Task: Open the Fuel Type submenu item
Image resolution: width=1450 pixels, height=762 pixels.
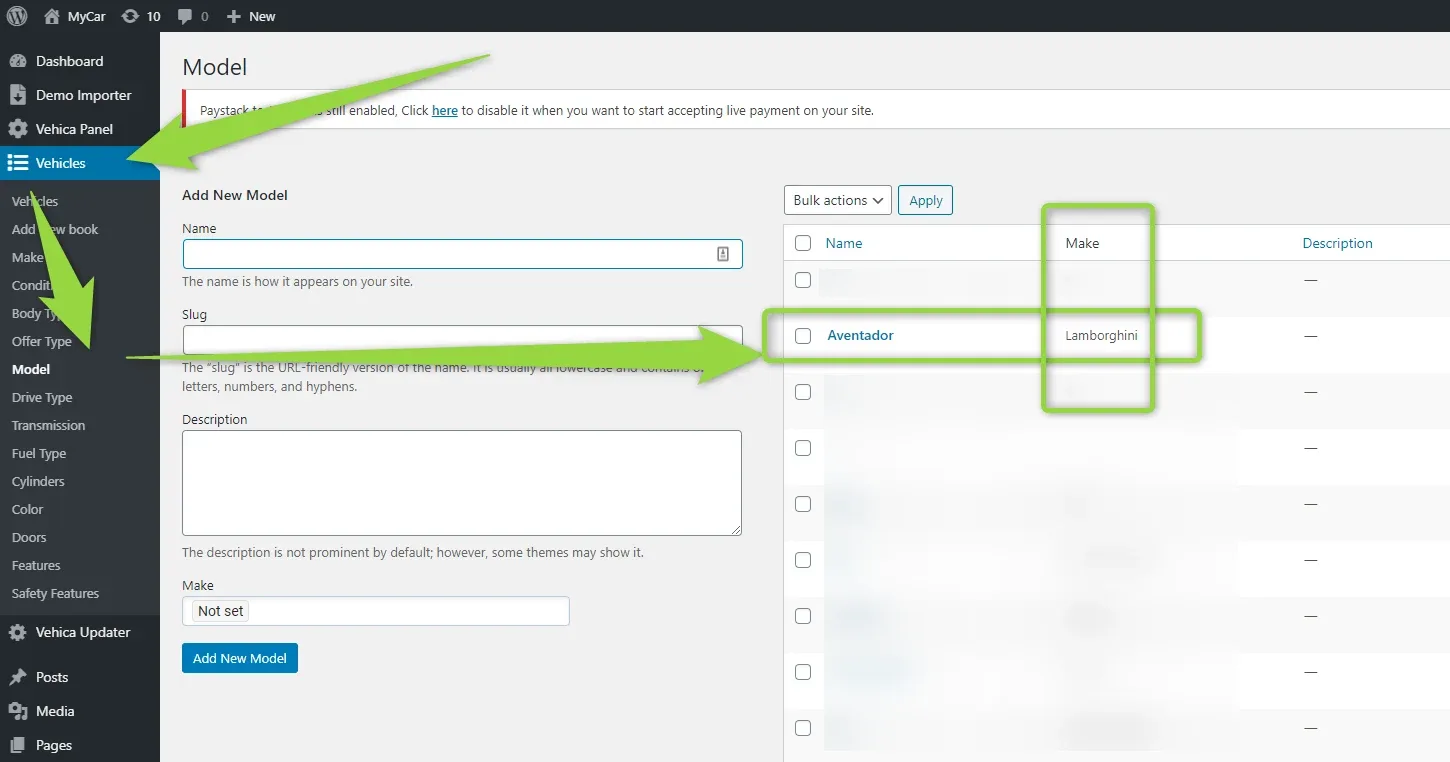Action: (39, 453)
